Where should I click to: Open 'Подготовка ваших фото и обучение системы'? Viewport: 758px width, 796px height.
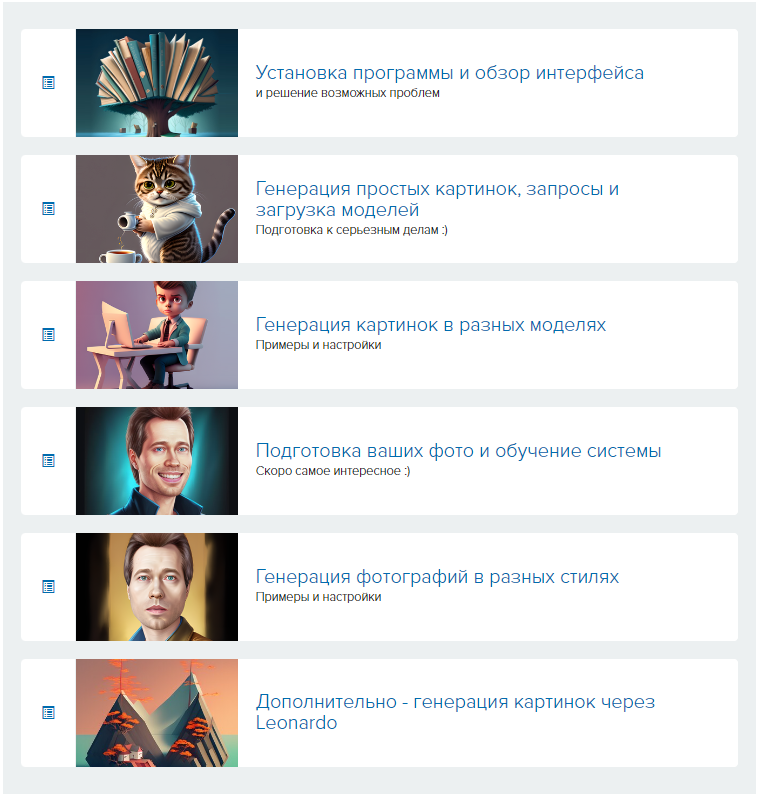458,450
